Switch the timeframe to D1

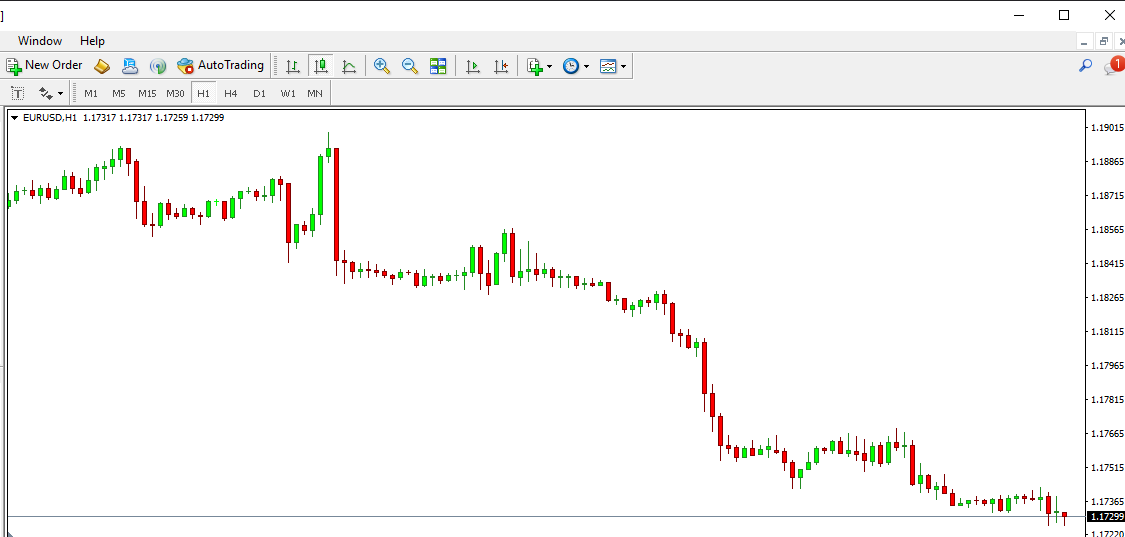[259, 93]
